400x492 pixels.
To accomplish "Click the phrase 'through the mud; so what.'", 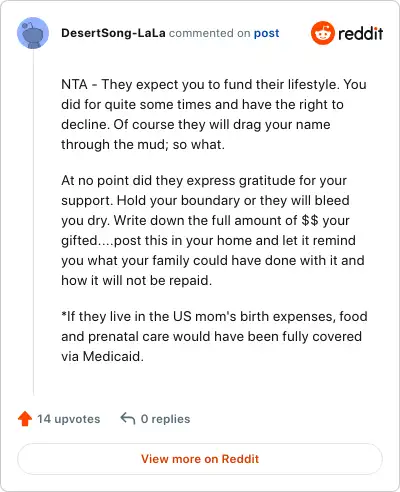I will coord(143,144).
